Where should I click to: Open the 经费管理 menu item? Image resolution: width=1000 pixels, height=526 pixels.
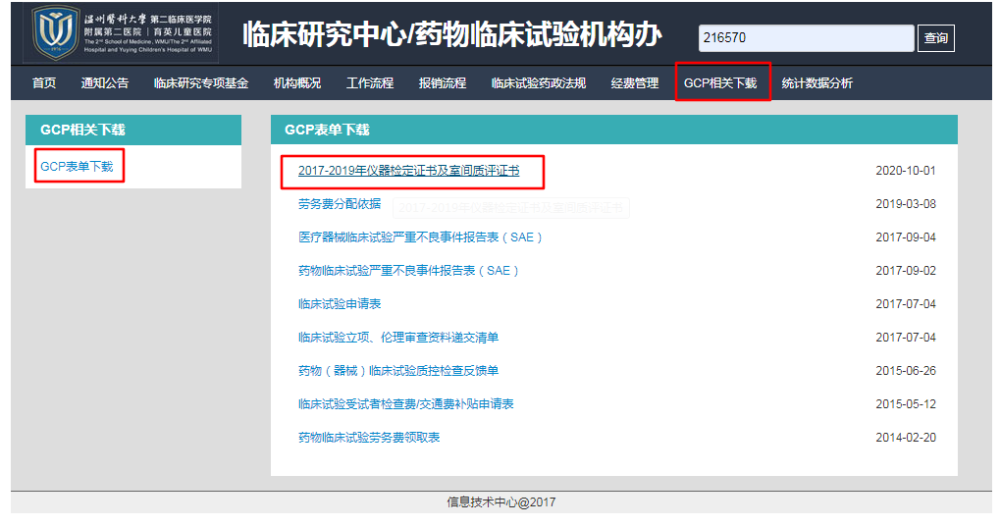coord(635,83)
